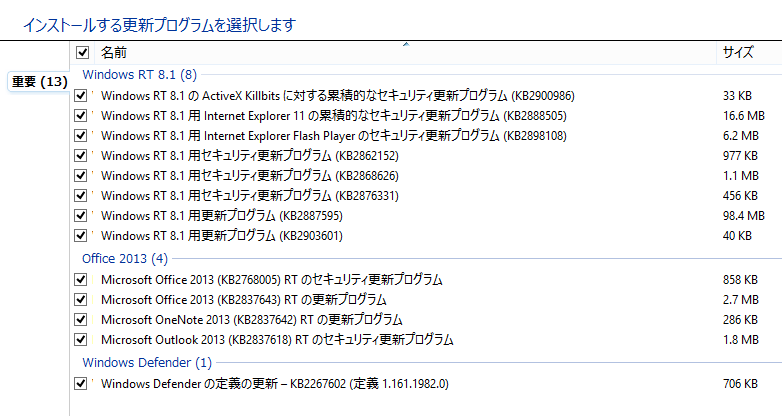Image resolution: width=782 pixels, height=416 pixels.
Task: Uncheck the Outlook 2013 KB2837618 checkbox
Action: (80, 339)
